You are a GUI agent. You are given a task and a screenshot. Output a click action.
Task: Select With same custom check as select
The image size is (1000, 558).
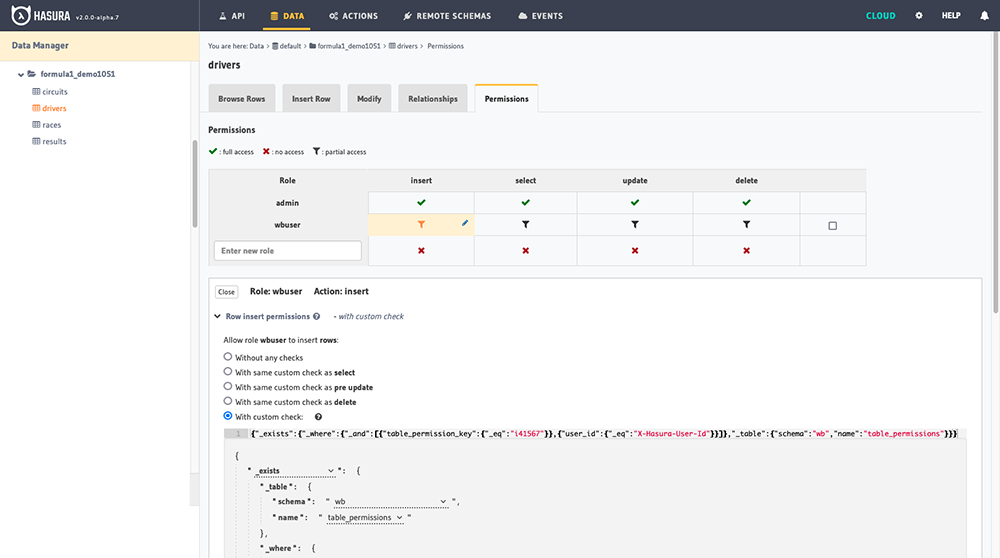(x=228, y=372)
